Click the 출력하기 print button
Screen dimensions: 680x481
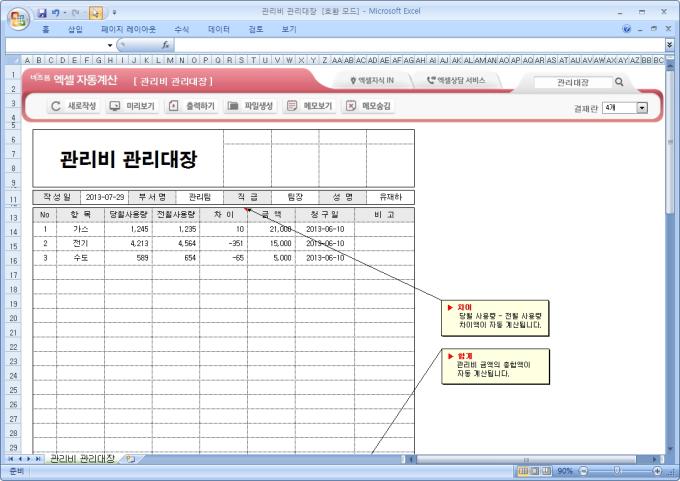(x=192, y=106)
